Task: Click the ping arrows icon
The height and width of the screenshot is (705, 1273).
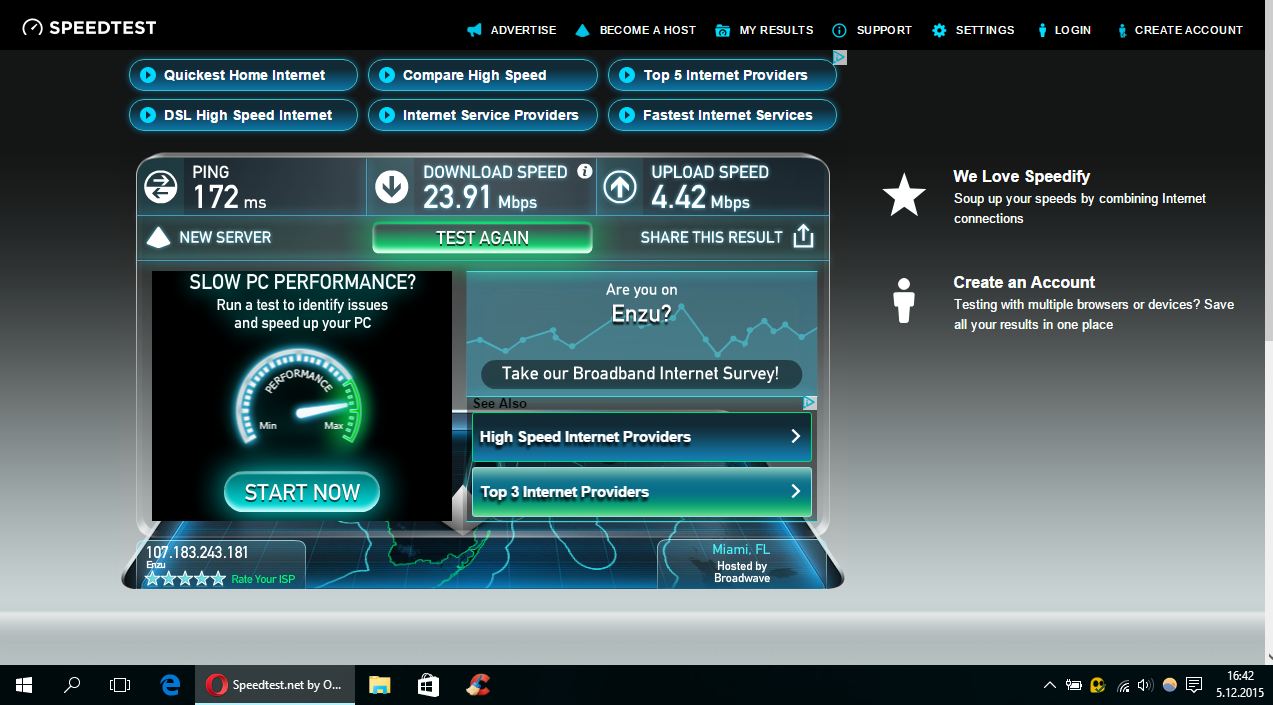Action: tap(161, 187)
